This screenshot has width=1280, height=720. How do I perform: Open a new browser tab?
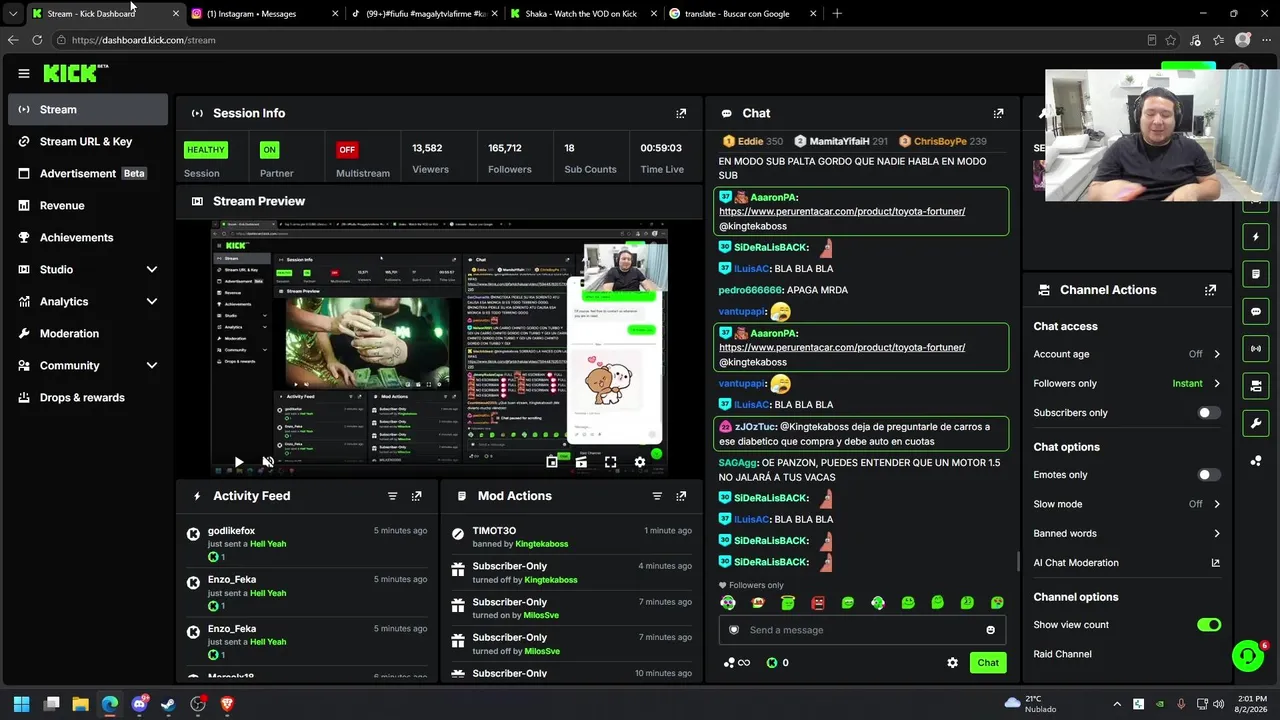click(x=837, y=14)
